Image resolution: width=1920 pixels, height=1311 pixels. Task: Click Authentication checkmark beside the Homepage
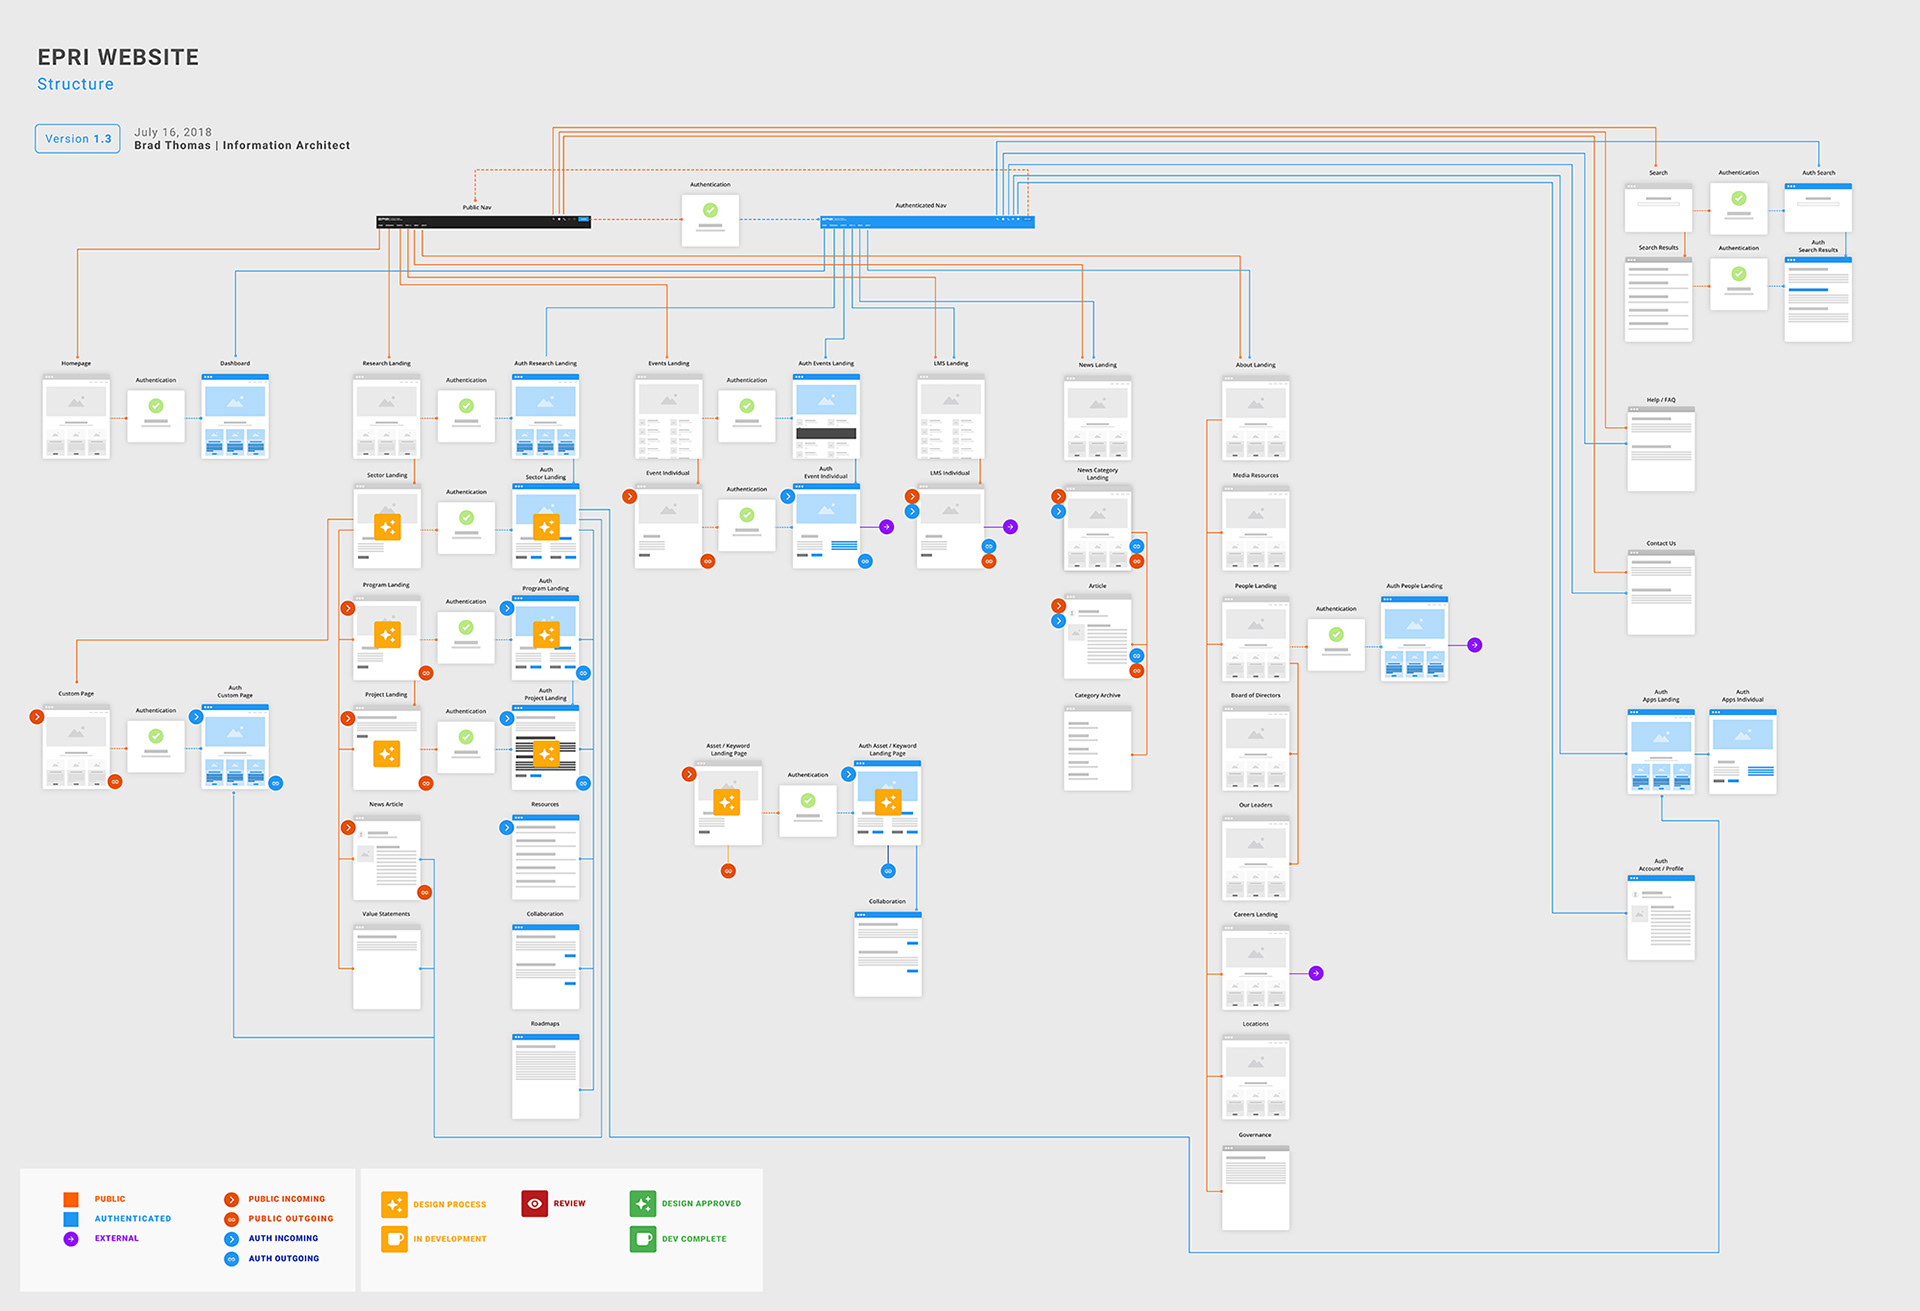[x=156, y=406]
